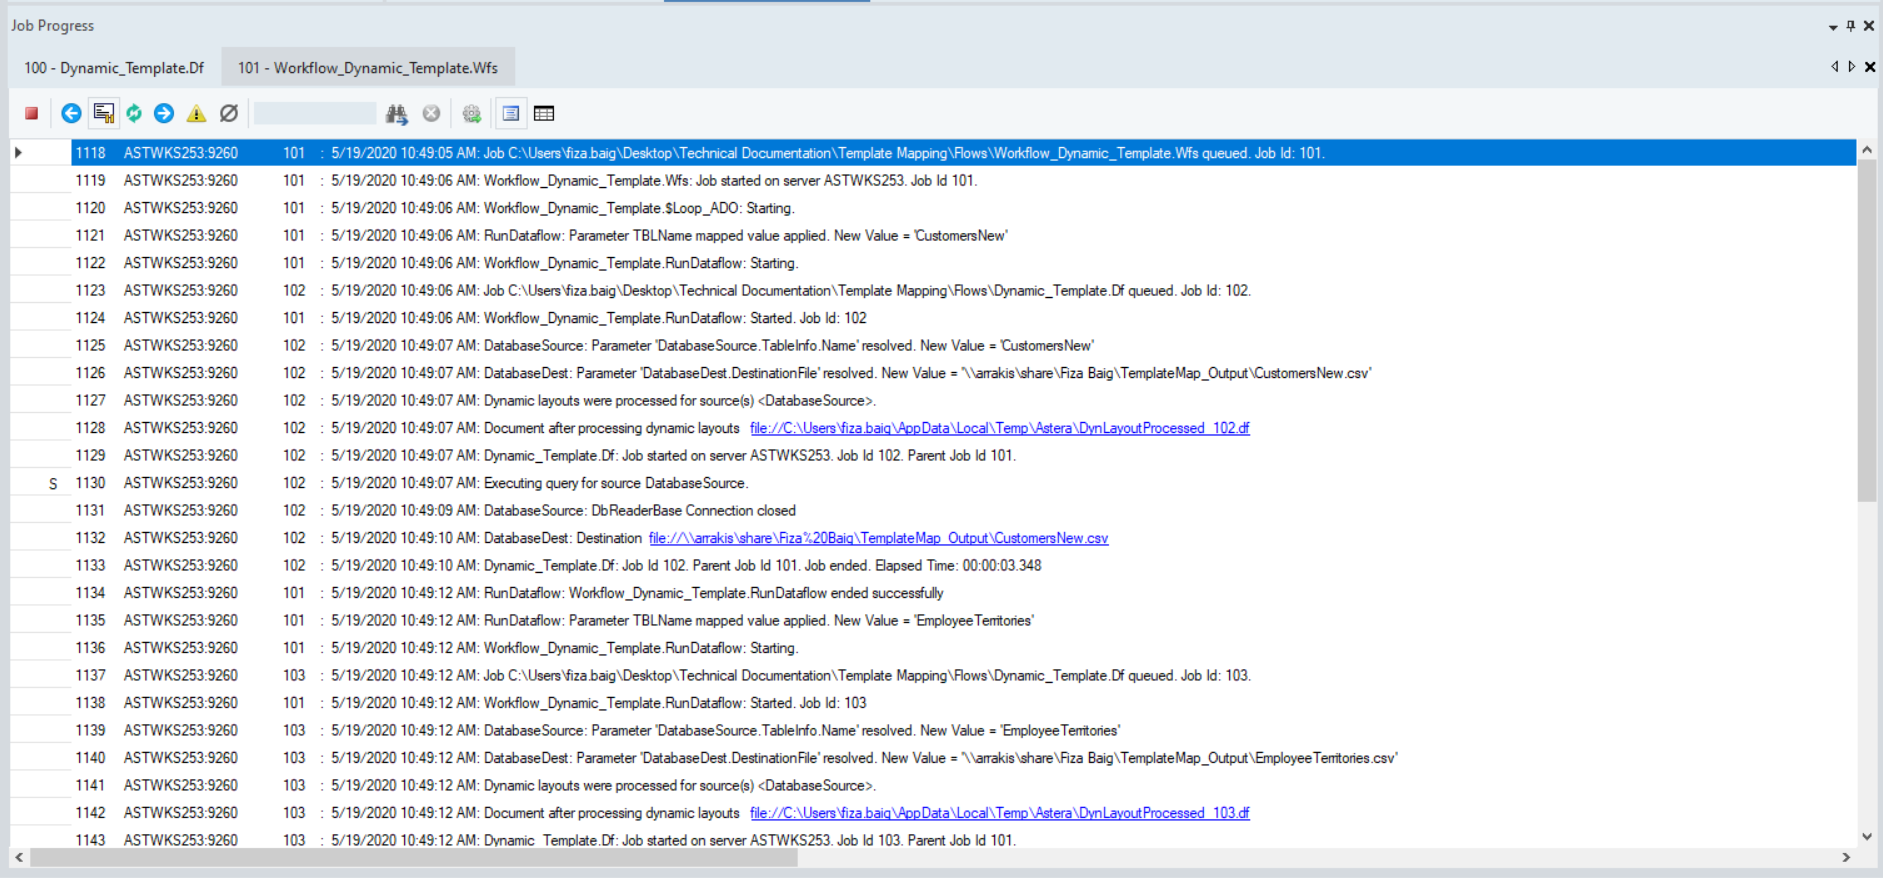Click the binoculars find icon
This screenshot has width=1883, height=878.
point(397,114)
